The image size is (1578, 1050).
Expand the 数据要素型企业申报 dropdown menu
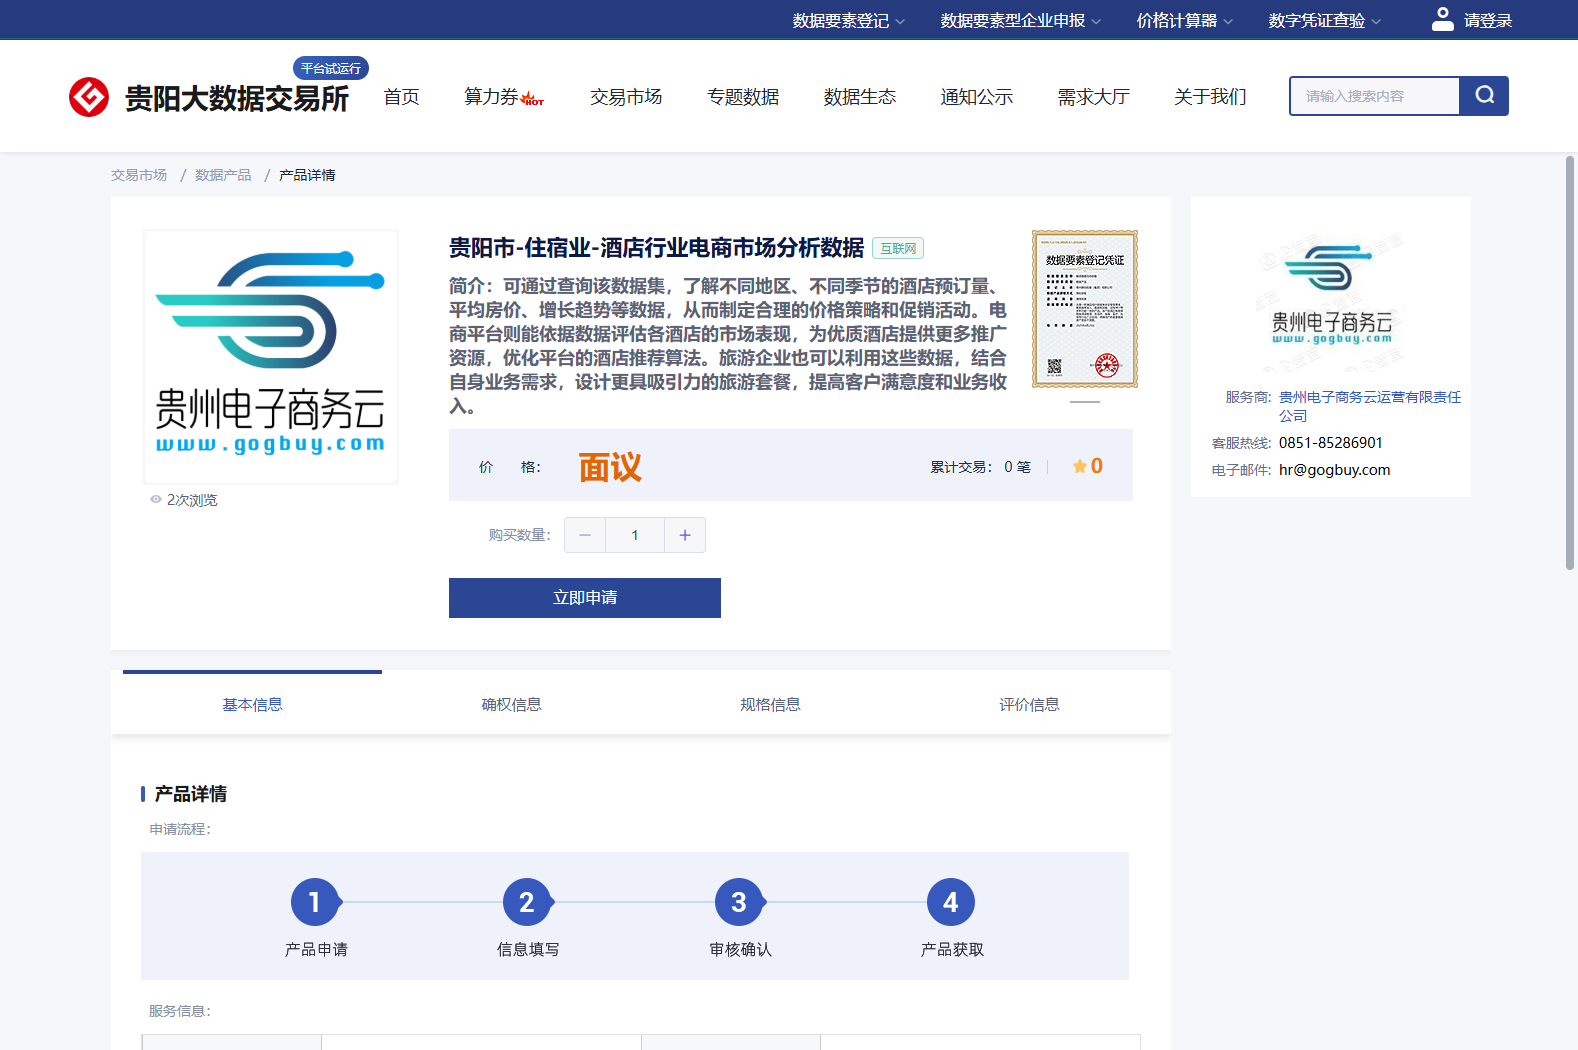(1020, 20)
